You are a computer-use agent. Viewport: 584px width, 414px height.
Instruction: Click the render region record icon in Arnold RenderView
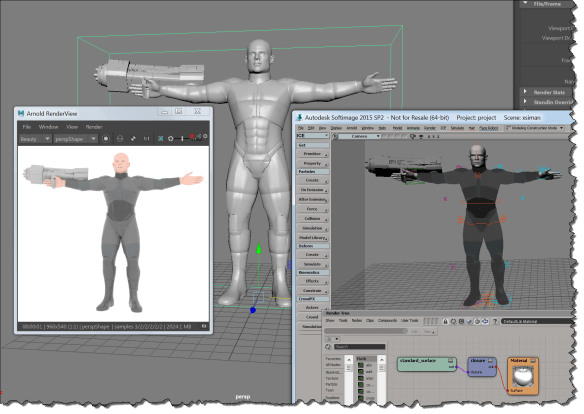(x=106, y=138)
